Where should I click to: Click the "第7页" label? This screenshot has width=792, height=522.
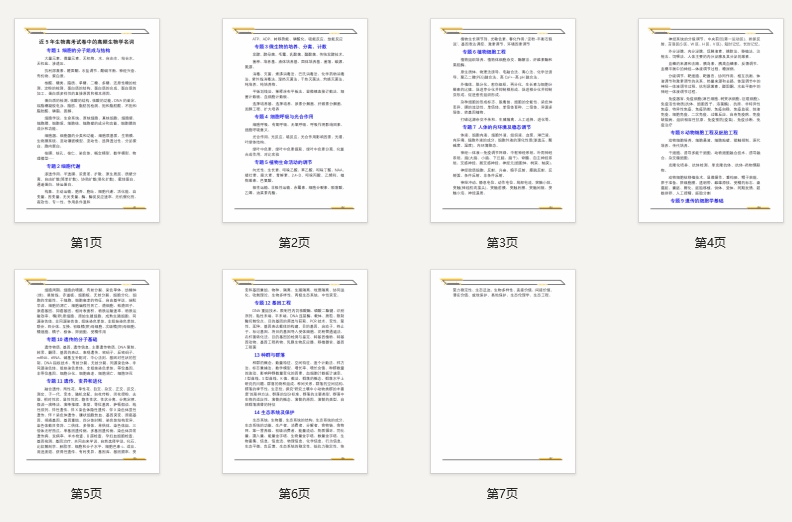click(503, 494)
